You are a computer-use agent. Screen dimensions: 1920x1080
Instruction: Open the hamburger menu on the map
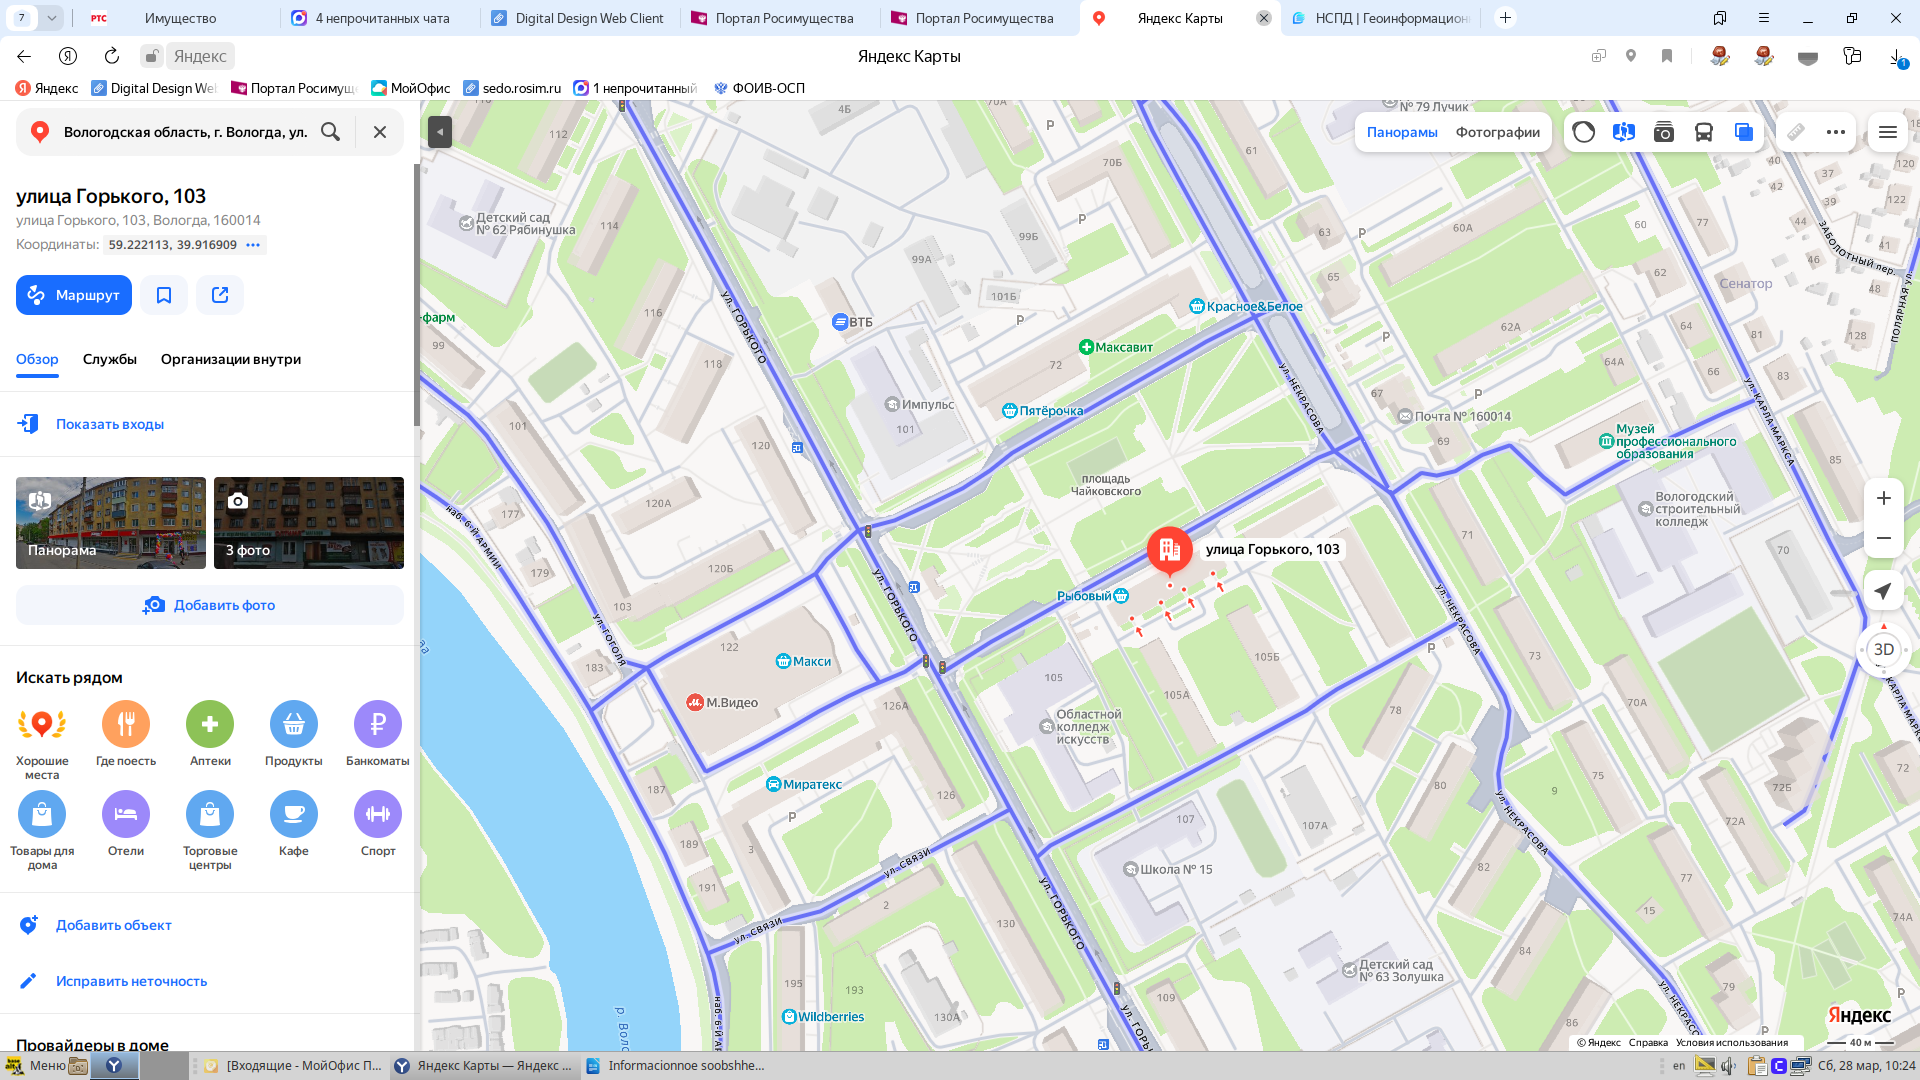pyautogui.click(x=1888, y=132)
